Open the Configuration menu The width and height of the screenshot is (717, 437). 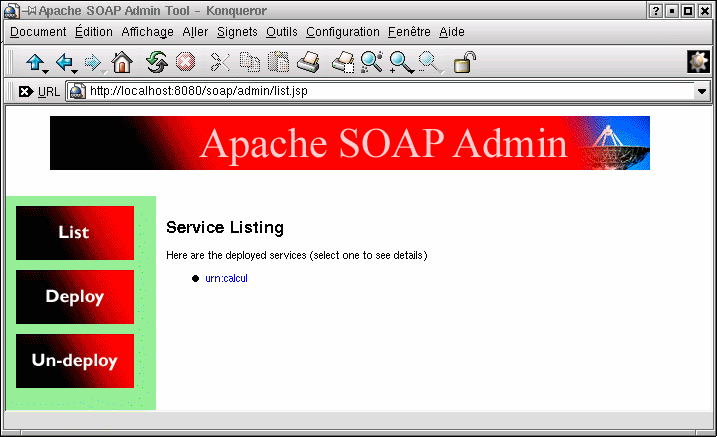[342, 32]
